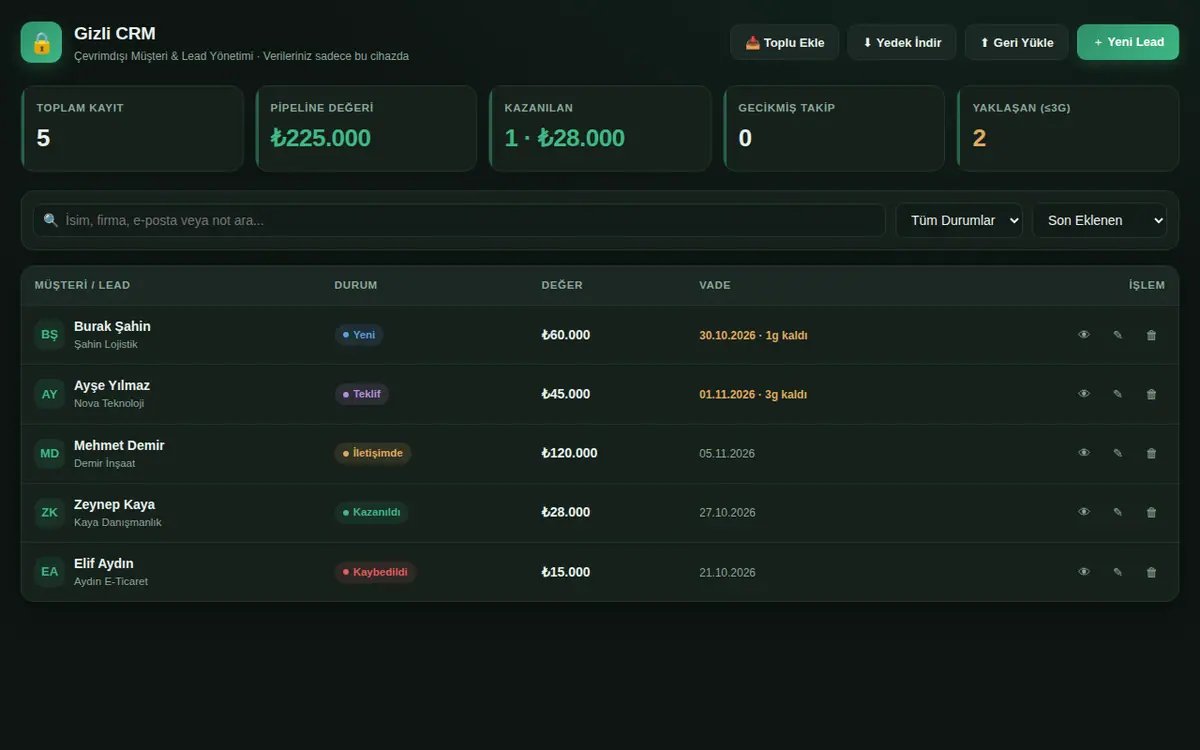This screenshot has height=750, width=1200.
Task: Focus the search field for leads
Action: coord(459,220)
